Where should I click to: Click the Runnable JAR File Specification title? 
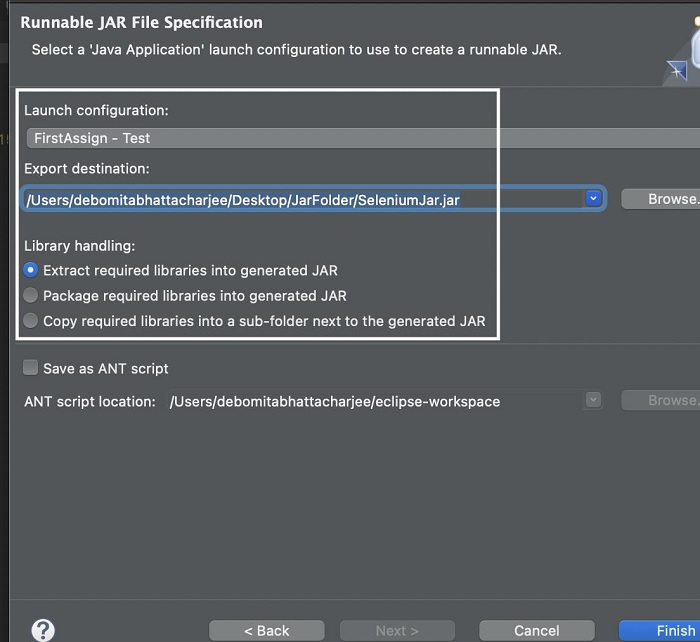(x=142, y=22)
